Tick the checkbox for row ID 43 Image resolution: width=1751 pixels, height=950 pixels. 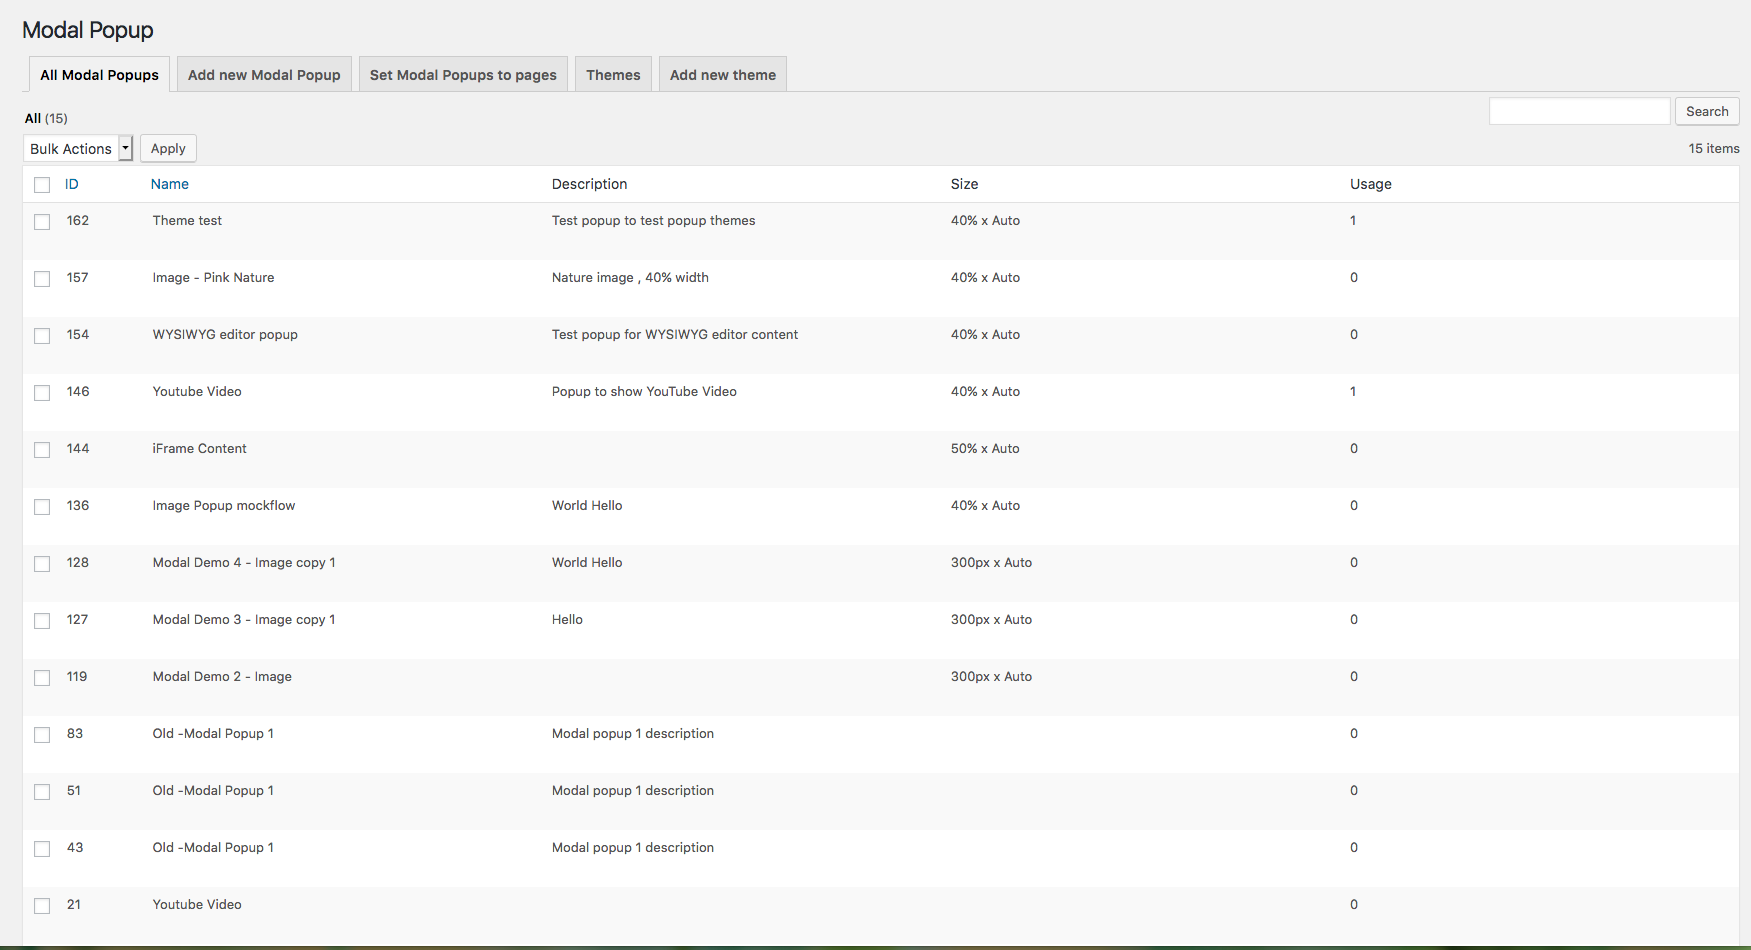click(42, 849)
